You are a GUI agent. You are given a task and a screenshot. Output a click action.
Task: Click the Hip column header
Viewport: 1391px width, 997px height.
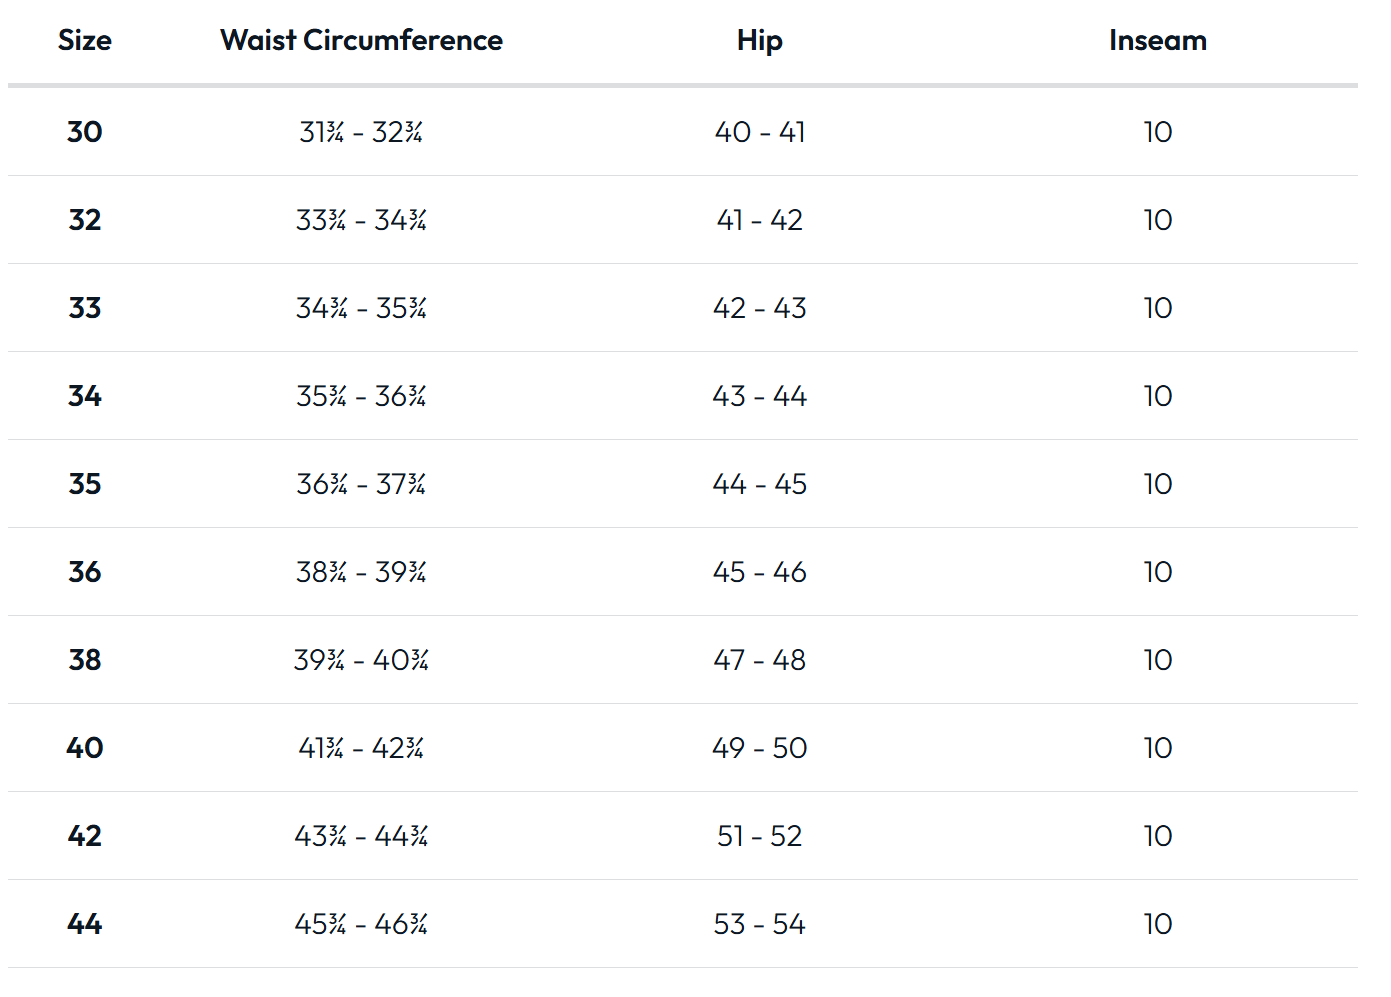[760, 41]
